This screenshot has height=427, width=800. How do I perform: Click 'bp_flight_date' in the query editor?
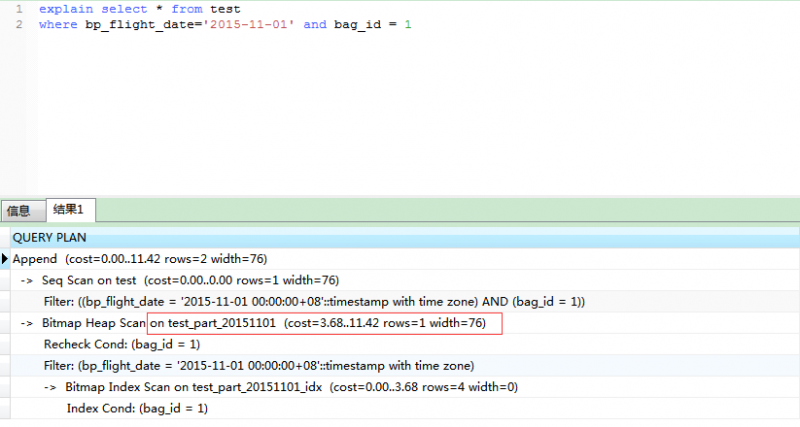139,24
